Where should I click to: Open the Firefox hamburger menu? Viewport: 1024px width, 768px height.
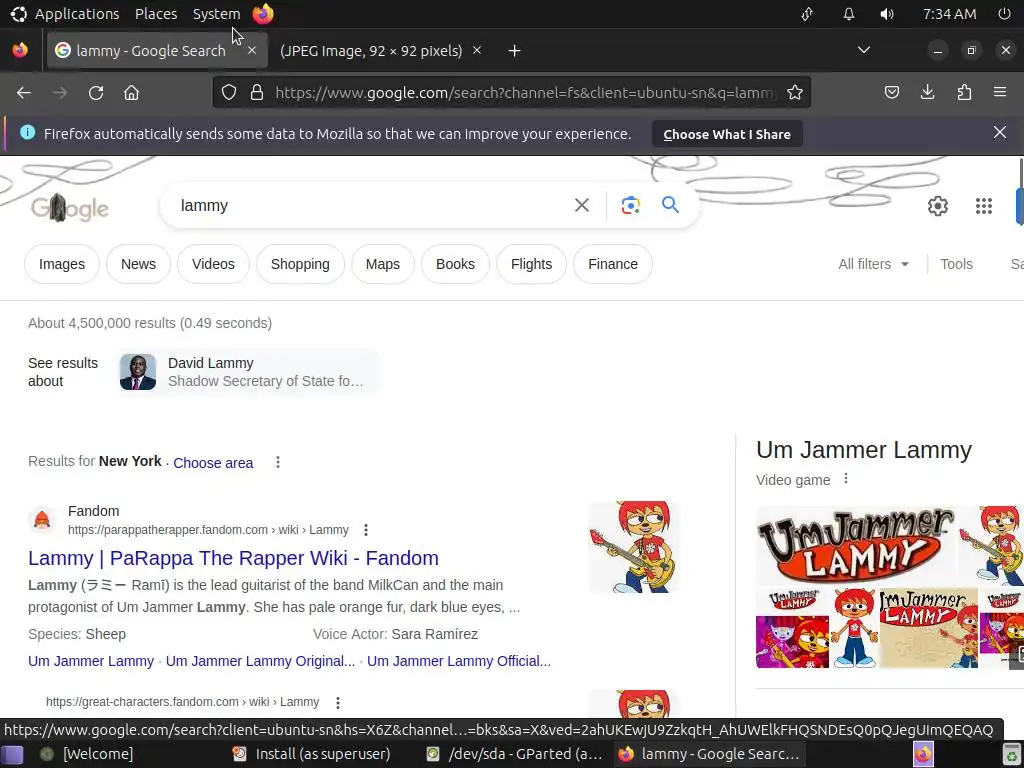pyautogui.click(x=1000, y=93)
